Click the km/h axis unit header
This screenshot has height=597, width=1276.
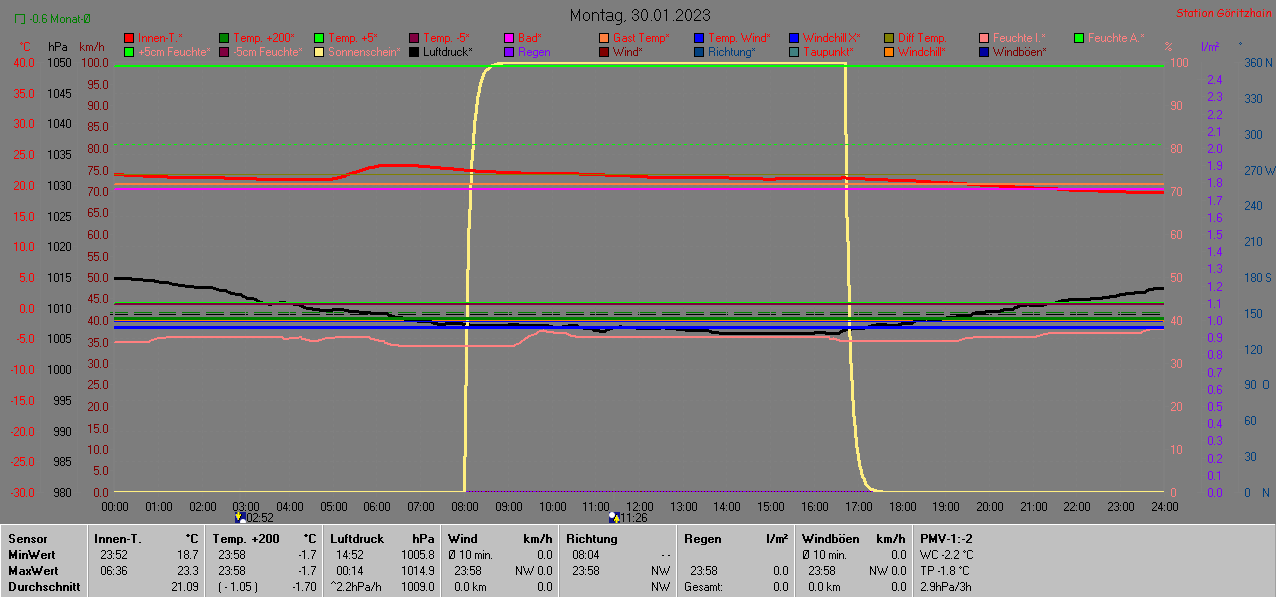[x=91, y=47]
